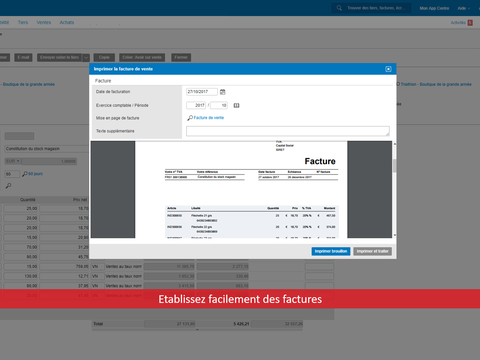Open the Facture de vente layout link
The image size is (480, 360).
(x=209, y=118)
